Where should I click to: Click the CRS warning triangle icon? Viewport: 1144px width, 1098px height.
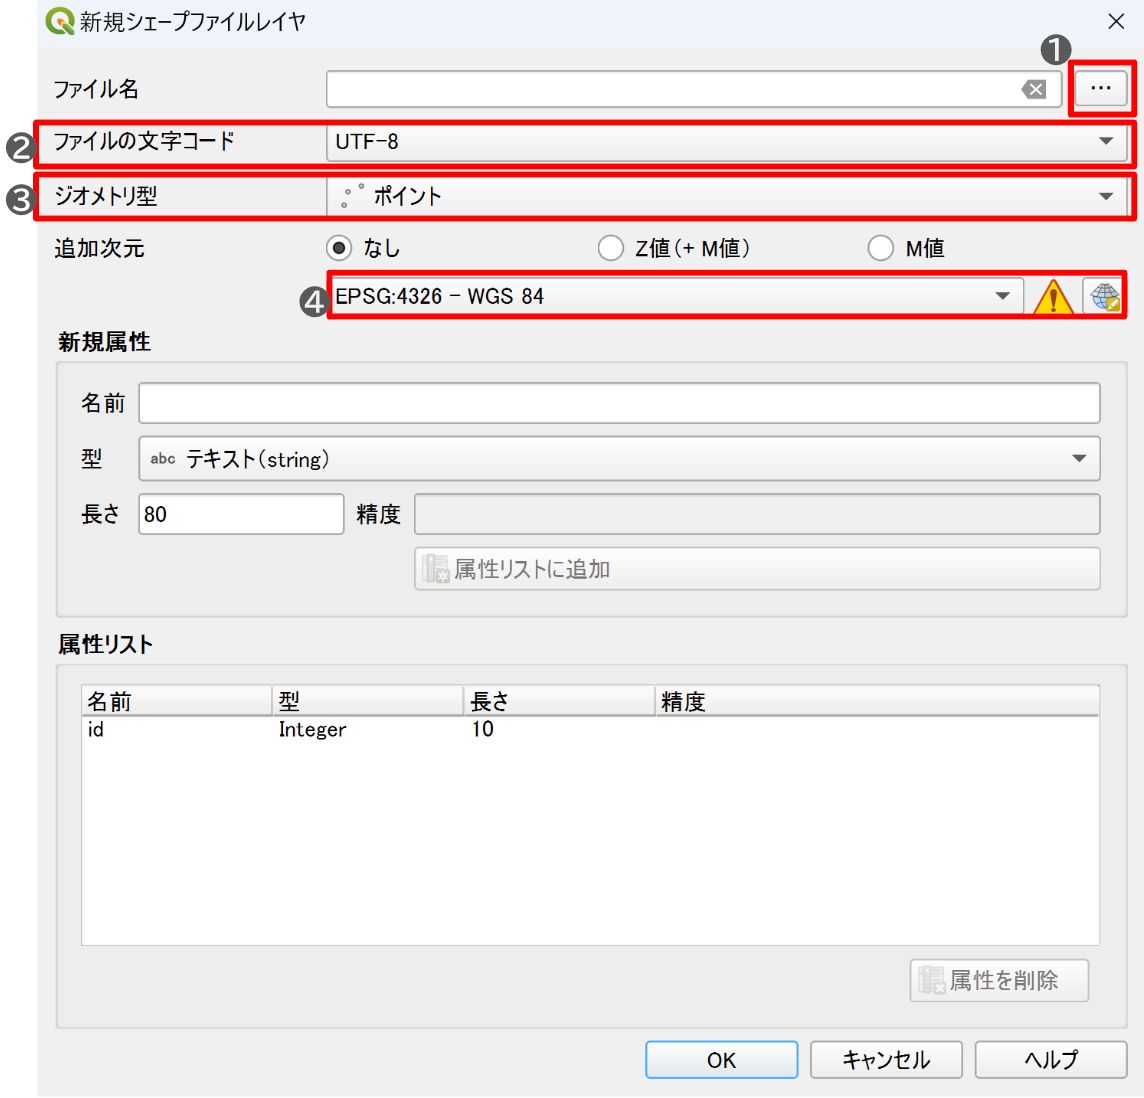1053,296
